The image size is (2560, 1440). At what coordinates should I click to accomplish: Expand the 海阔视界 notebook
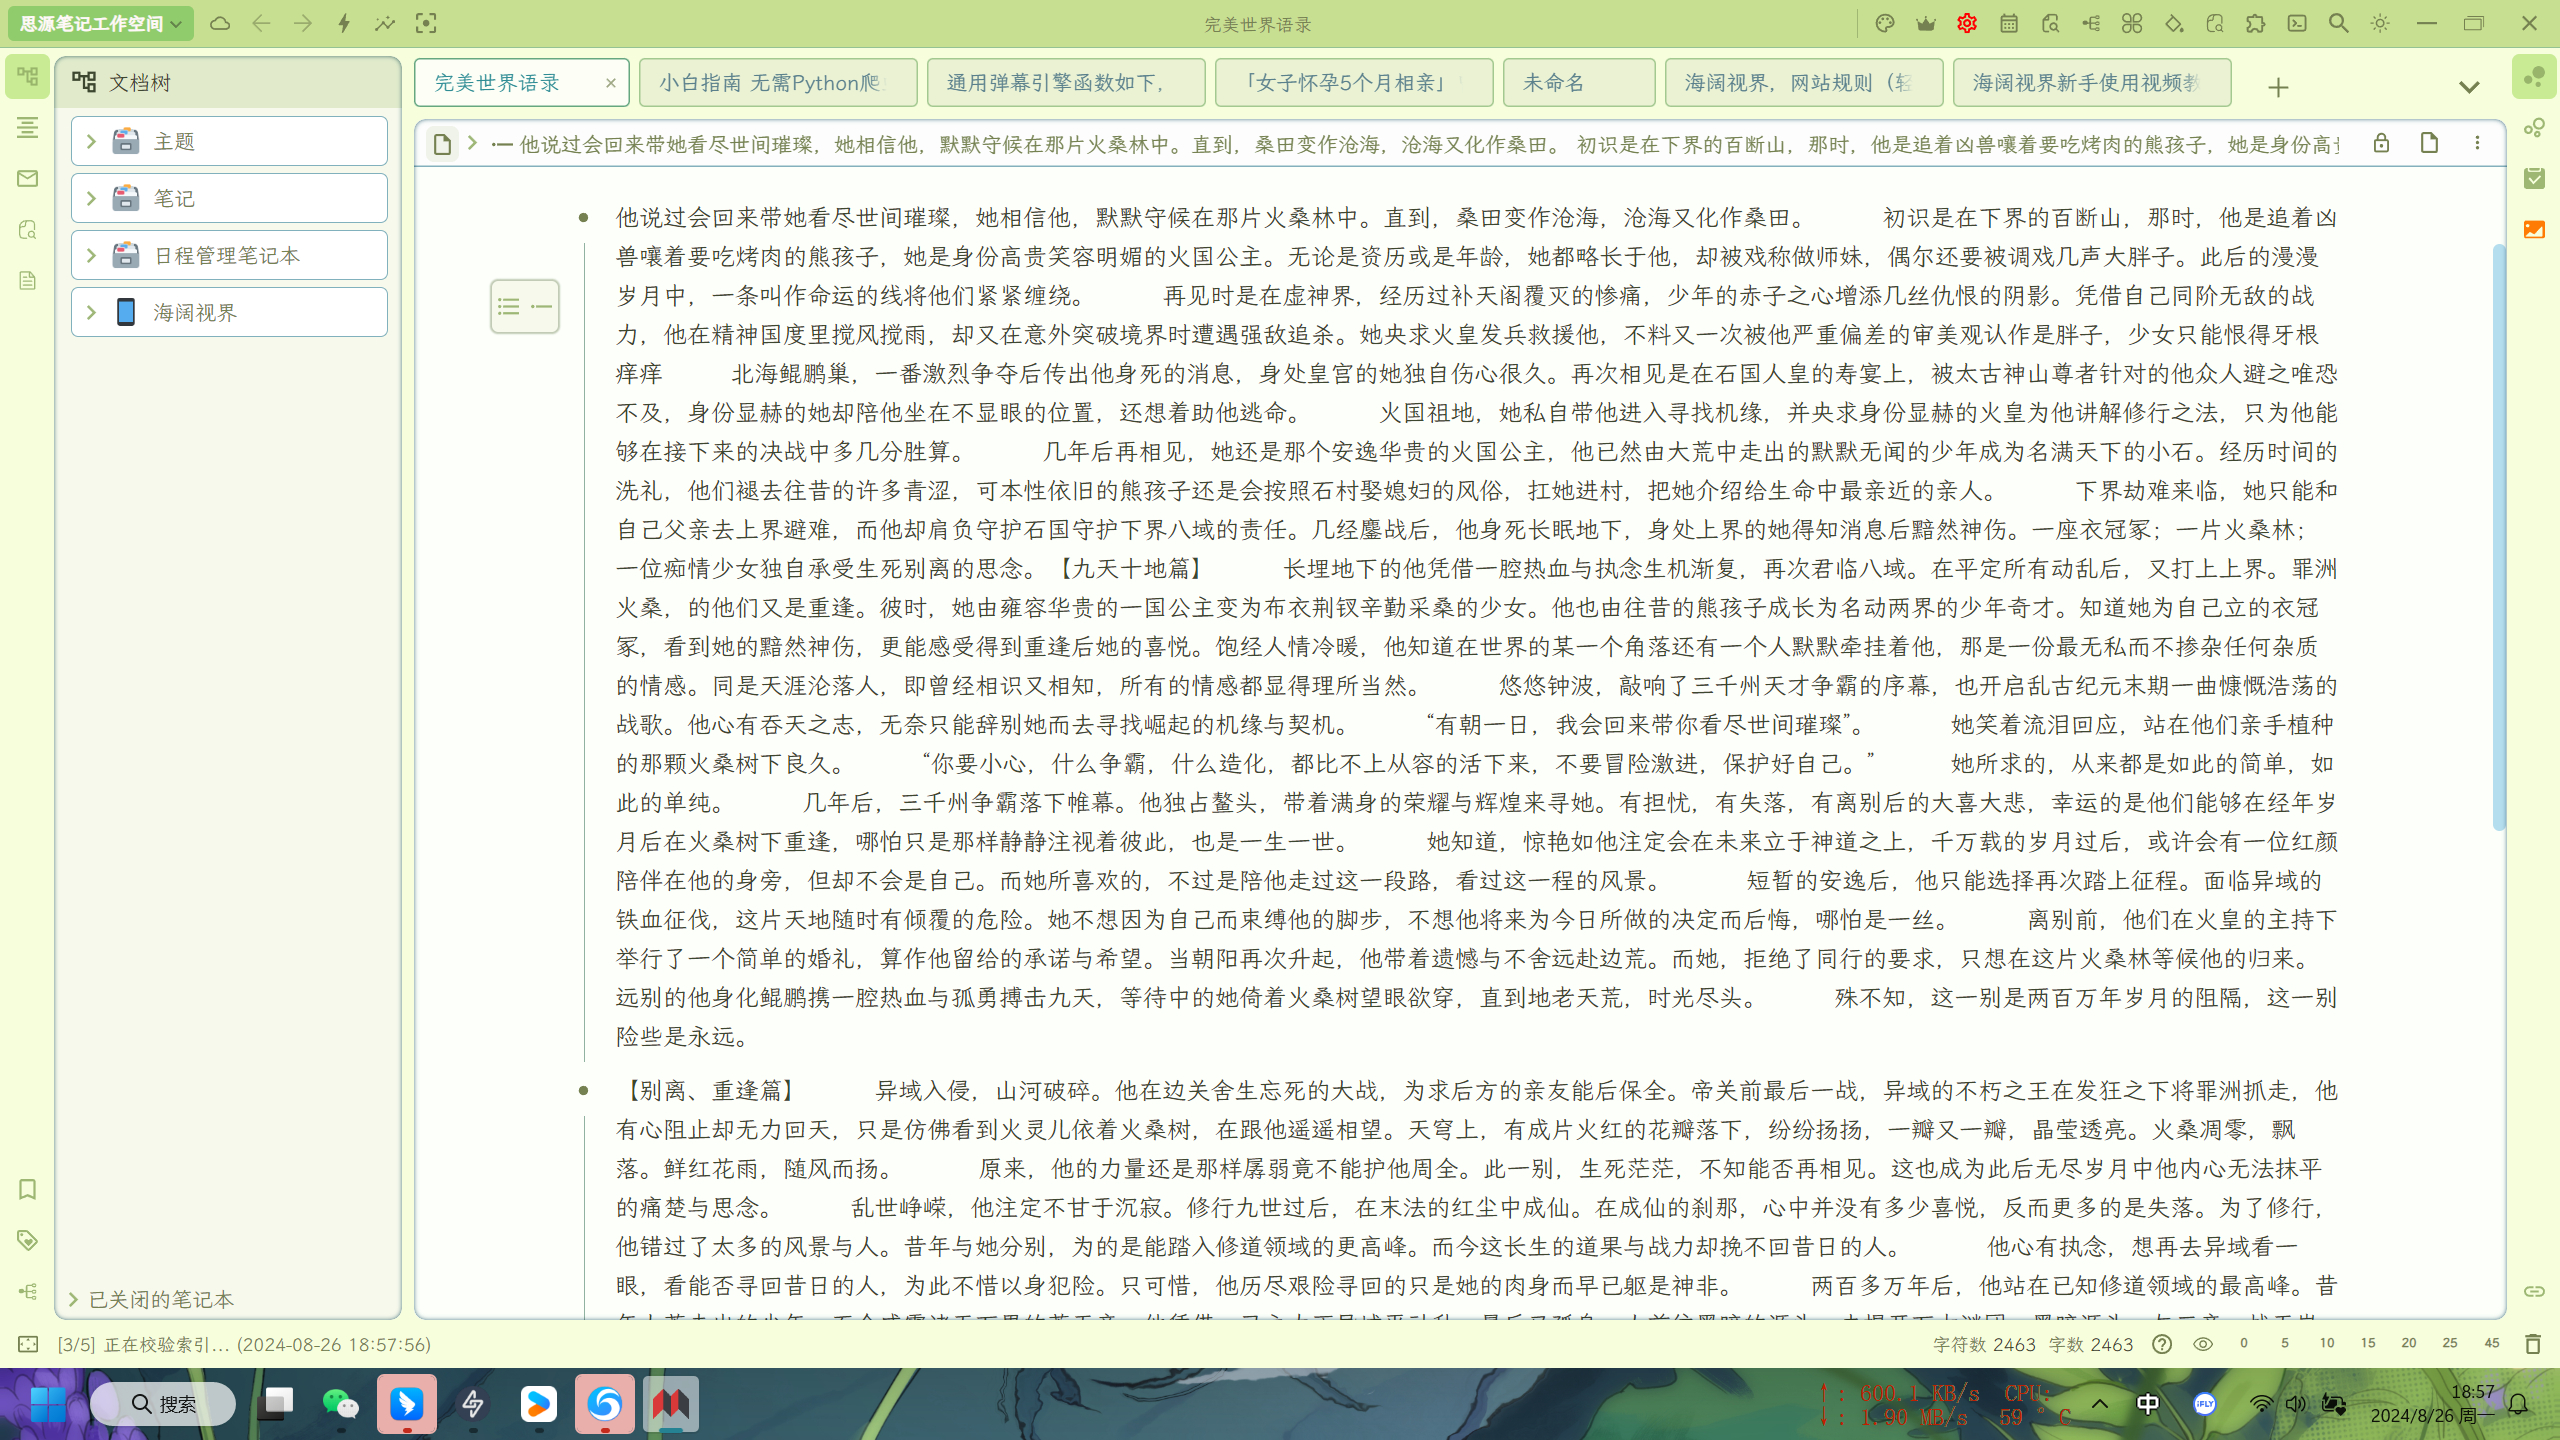[x=89, y=311]
